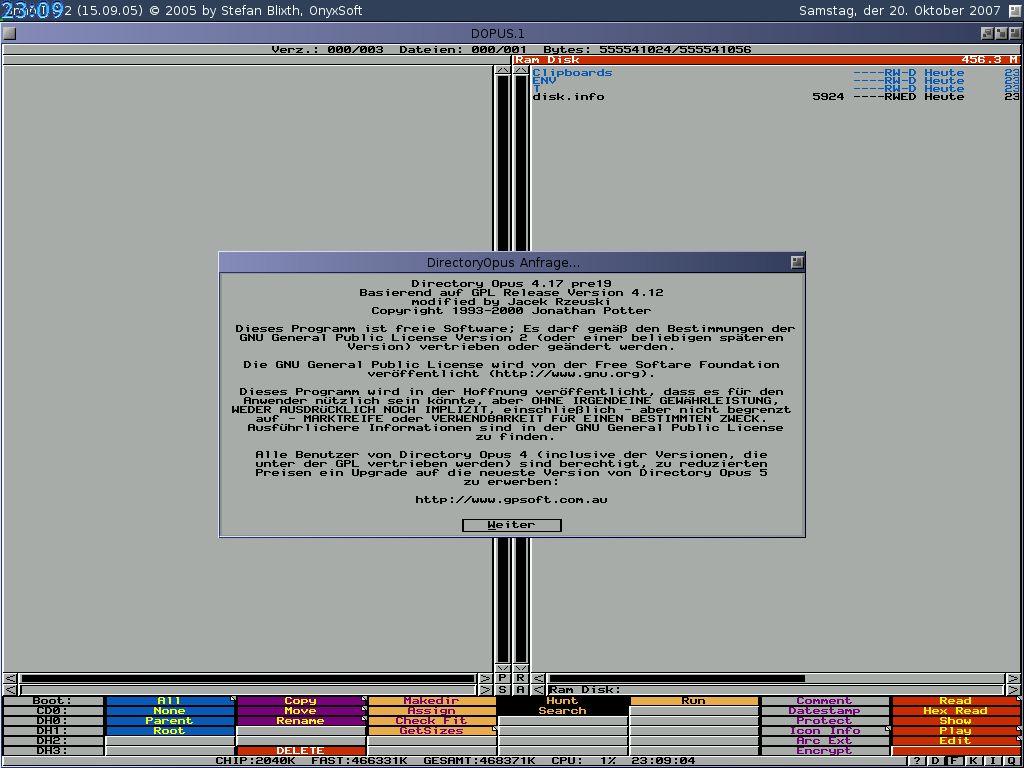Click the left pane scroll-up arrow
Viewport: 1024px width, 768px height.
pos(502,69)
